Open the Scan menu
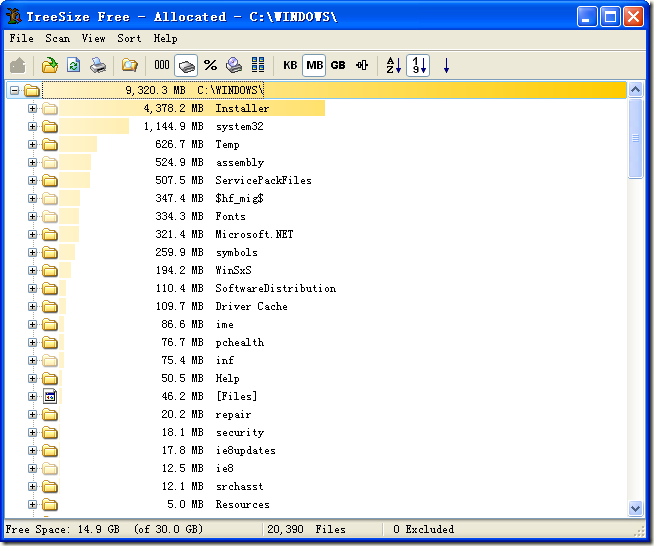The width and height of the screenshot is (654, 546). pyautogui.click(x=57, y=38)
